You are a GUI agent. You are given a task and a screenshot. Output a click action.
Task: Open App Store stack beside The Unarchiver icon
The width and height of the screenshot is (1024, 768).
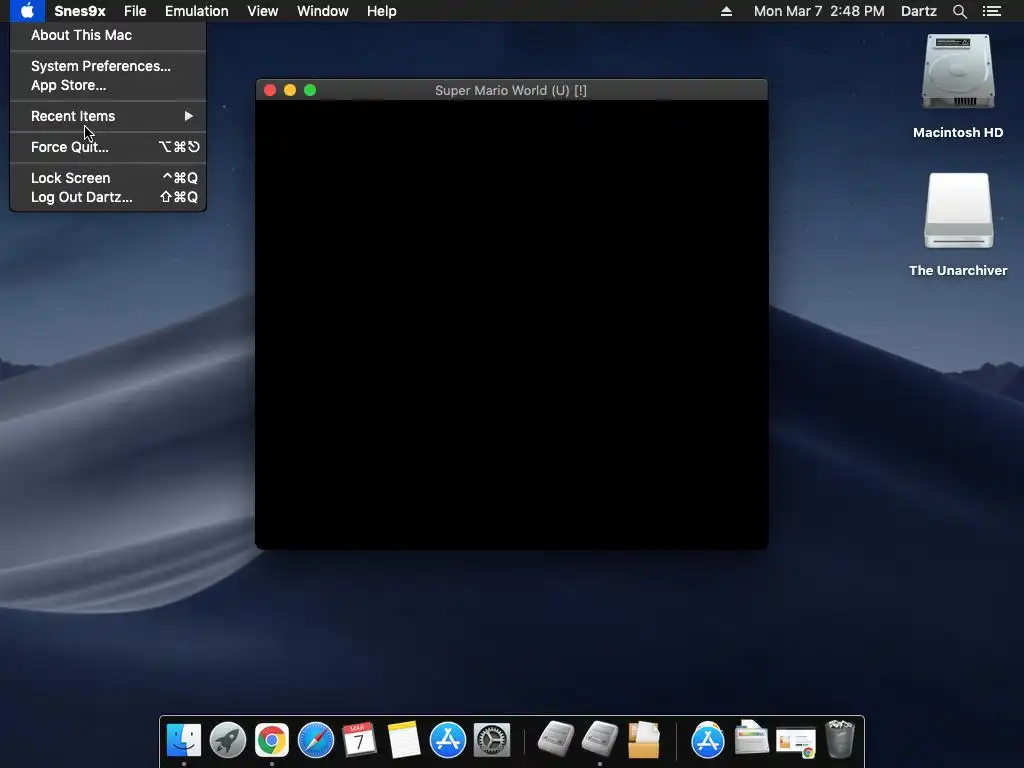pos(708,740)
